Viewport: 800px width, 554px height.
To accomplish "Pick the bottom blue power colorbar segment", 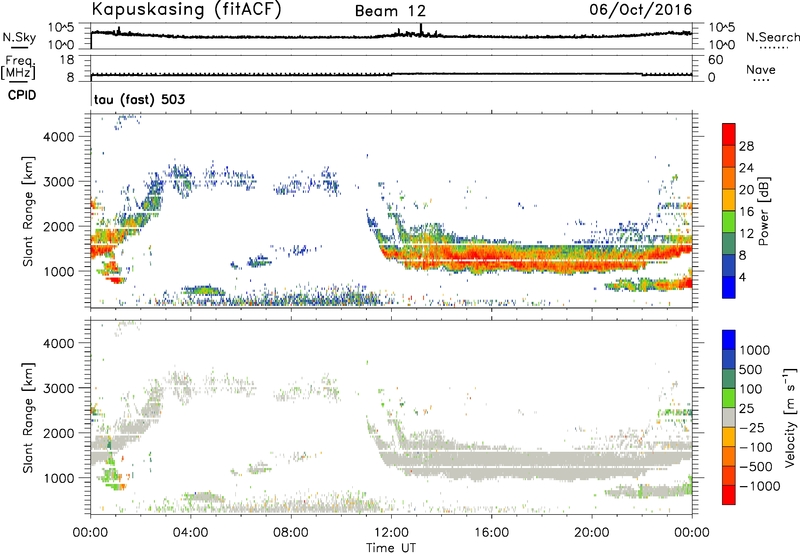I will 729,287.
